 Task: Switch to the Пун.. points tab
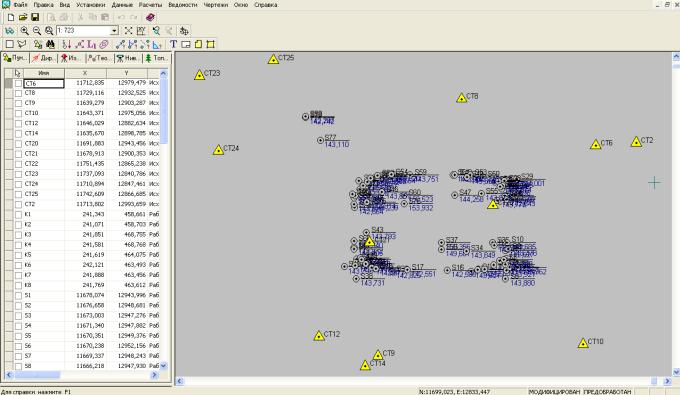click(15, 58)
